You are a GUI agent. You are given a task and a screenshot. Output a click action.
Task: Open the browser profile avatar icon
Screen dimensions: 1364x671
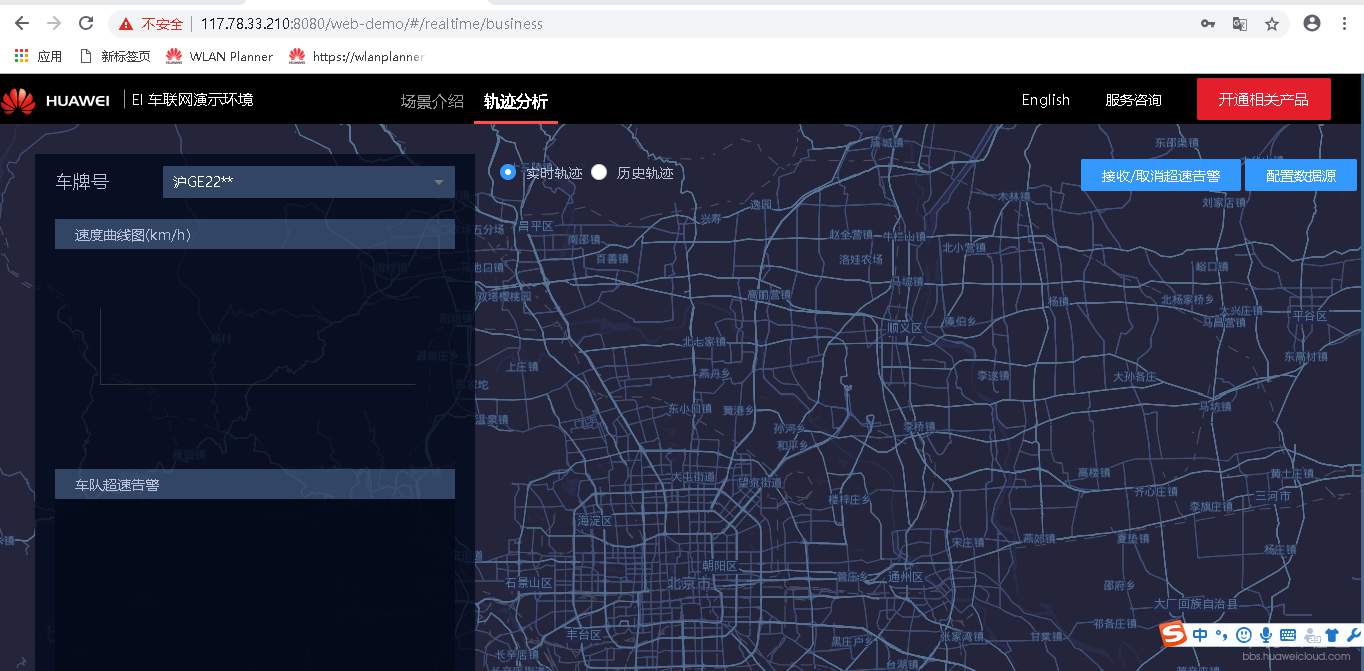1312,23
